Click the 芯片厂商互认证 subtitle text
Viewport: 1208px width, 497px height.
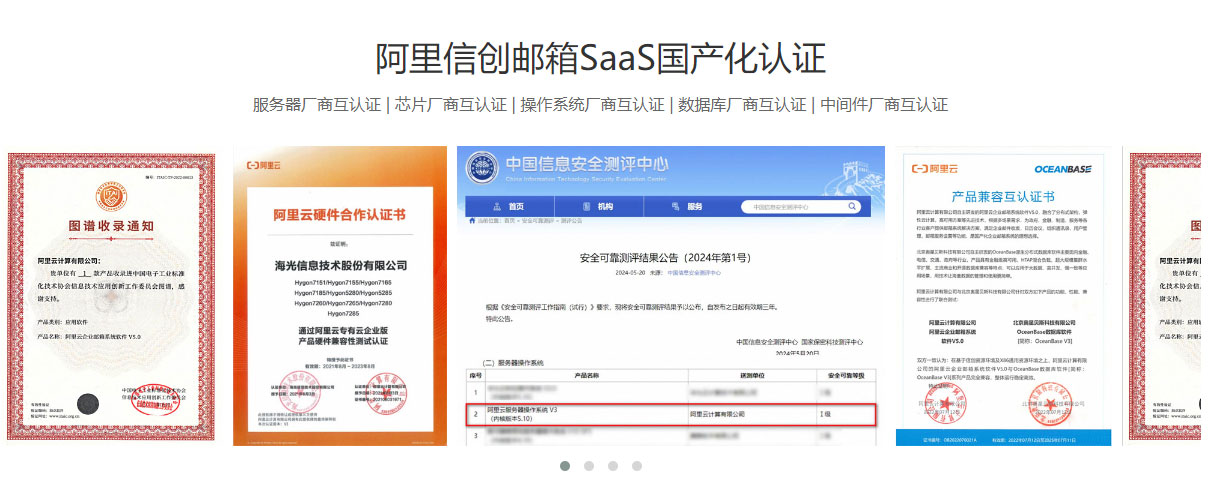(x=450, y=105)
